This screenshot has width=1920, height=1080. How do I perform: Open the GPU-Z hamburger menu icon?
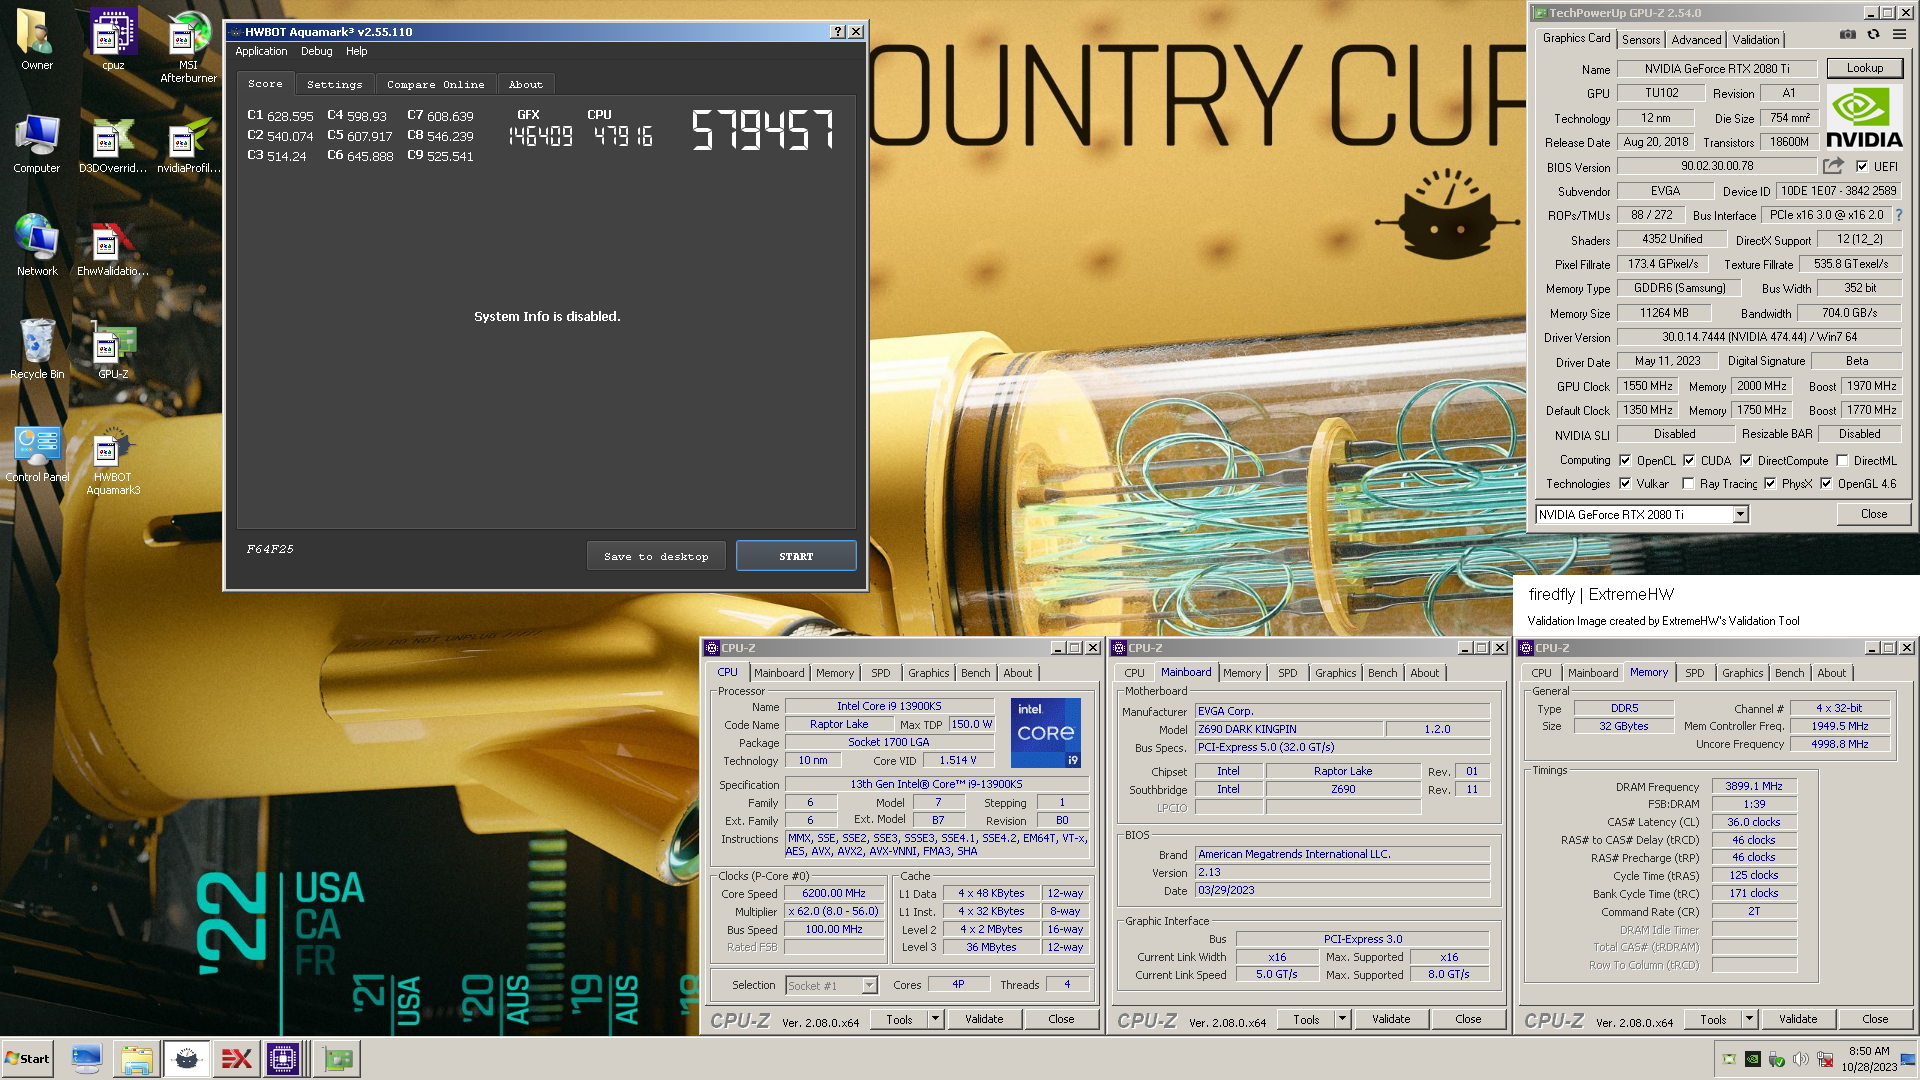1899,35
